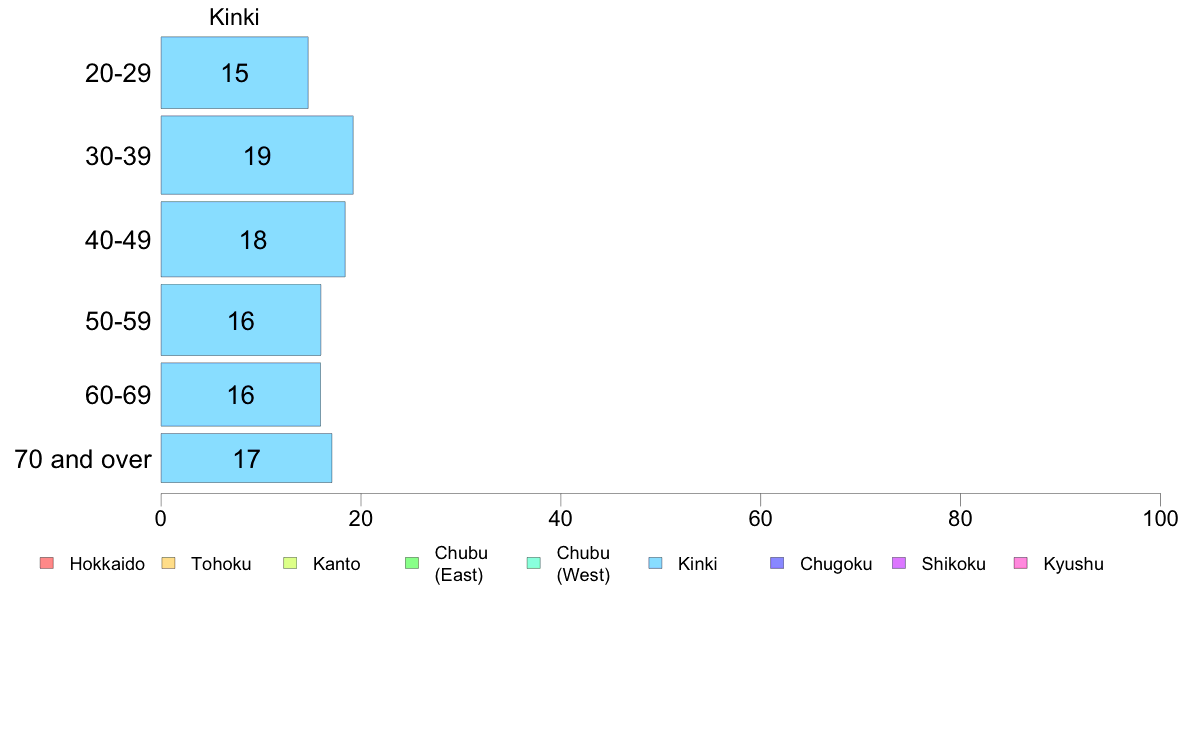1188x736 pixels.
Task: Click the Tohoku orange legend swatch
Action: [168, 563]
